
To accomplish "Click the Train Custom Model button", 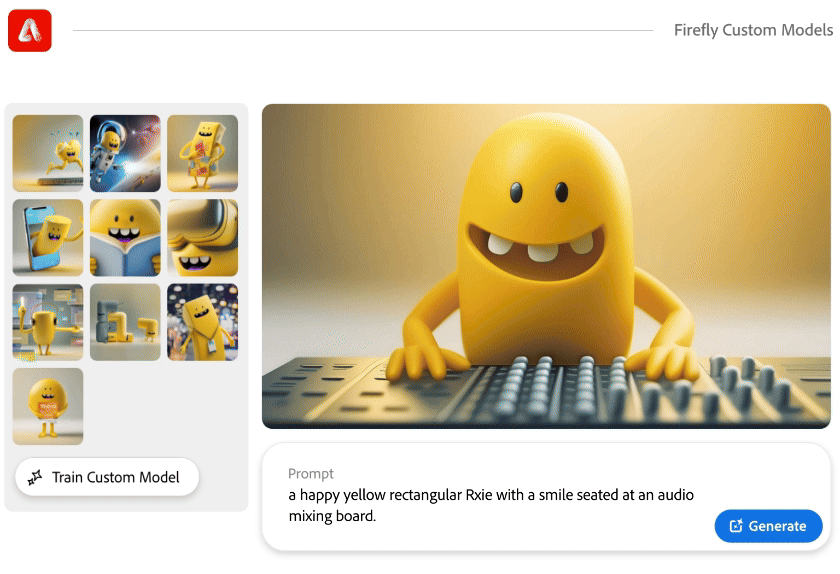I will (107, 476).
